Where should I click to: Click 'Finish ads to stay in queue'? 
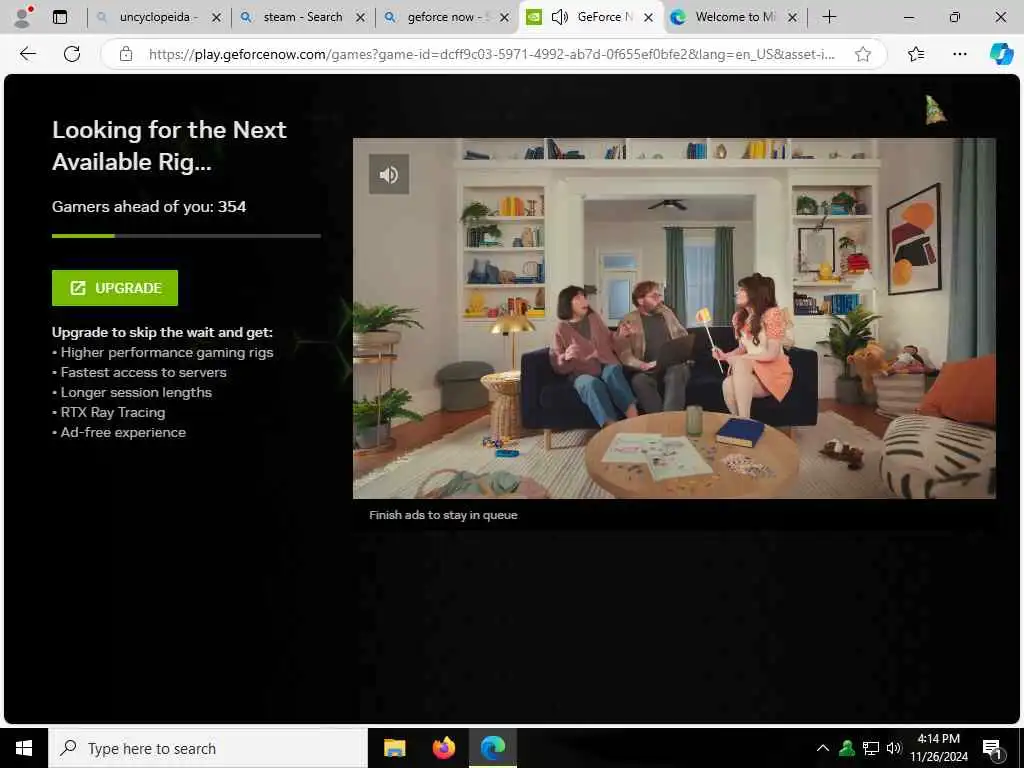pyautogui.click(x=443, y=515)
